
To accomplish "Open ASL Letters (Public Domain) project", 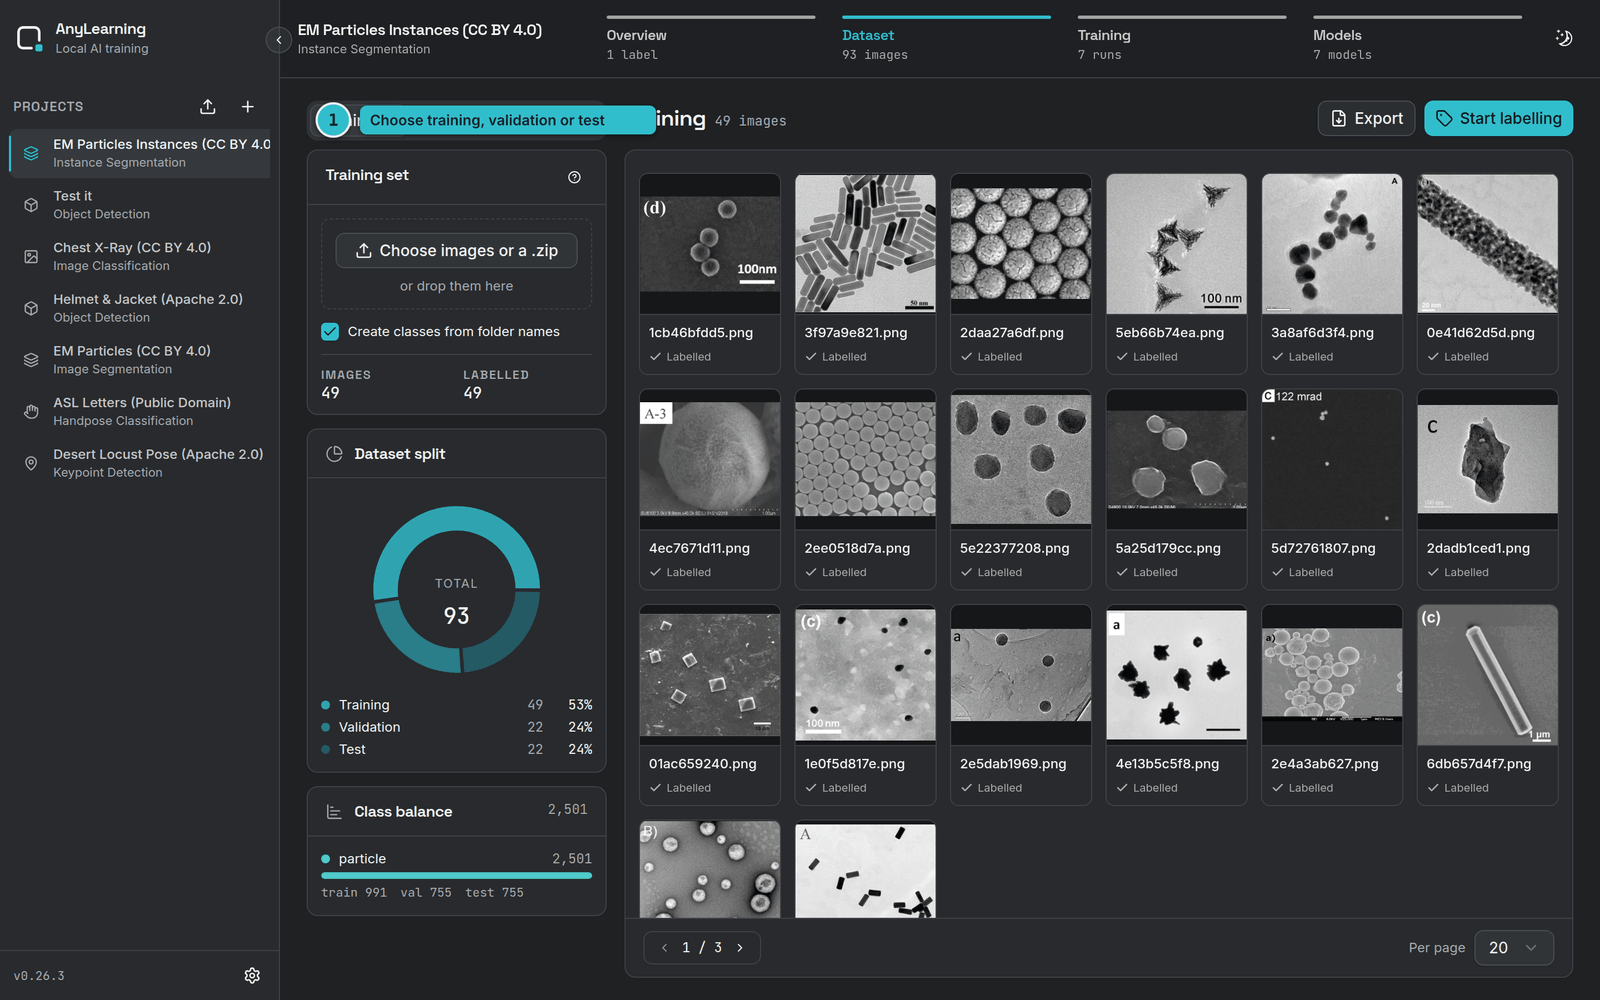I will 140,411.
